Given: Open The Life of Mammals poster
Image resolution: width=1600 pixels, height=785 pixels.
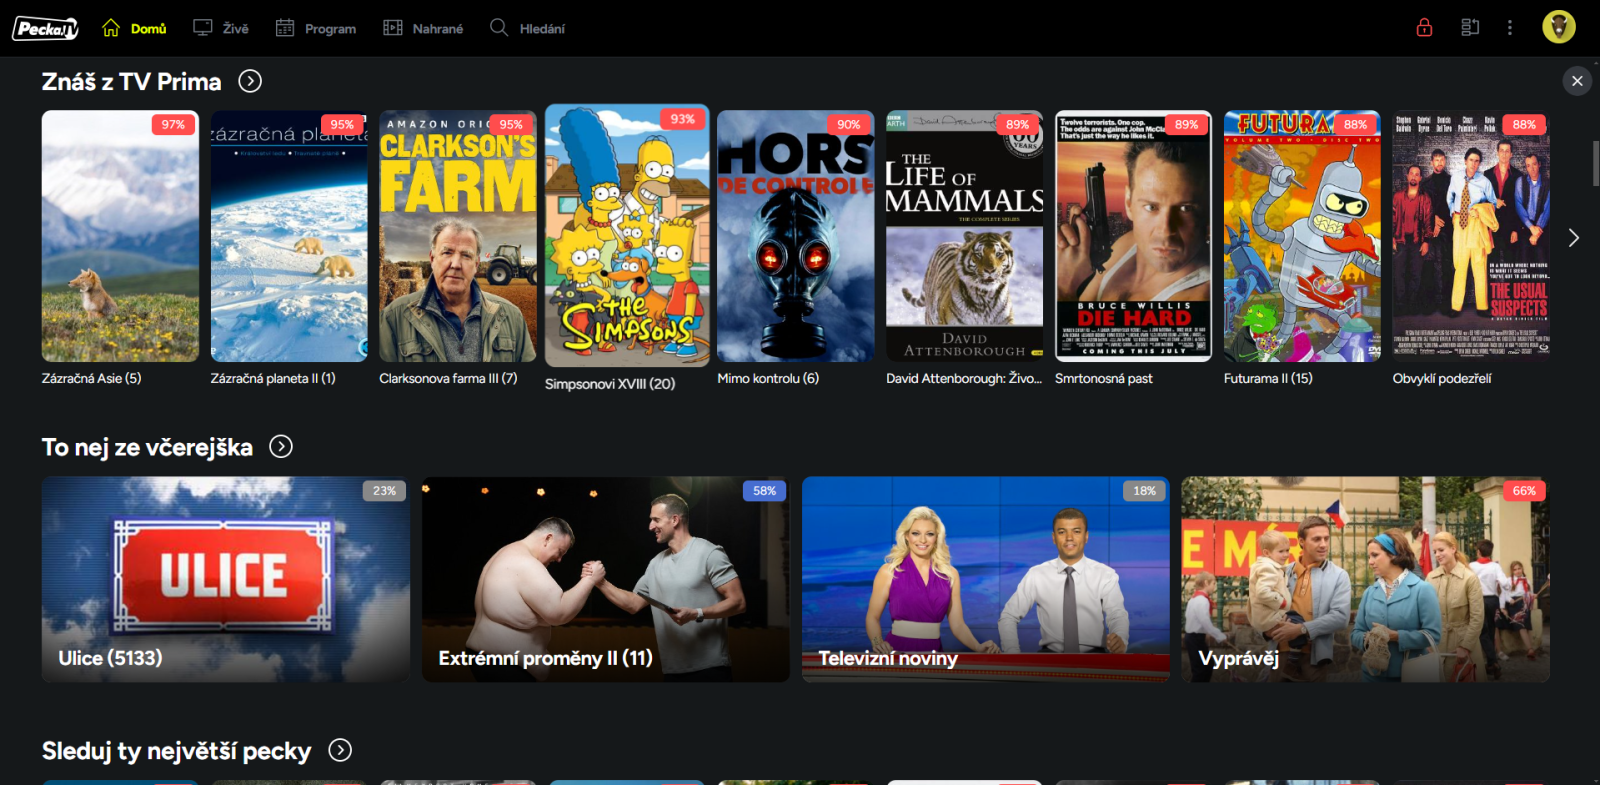Looking at the screenshot, I should pyautogui.click(x=965, y=236).
